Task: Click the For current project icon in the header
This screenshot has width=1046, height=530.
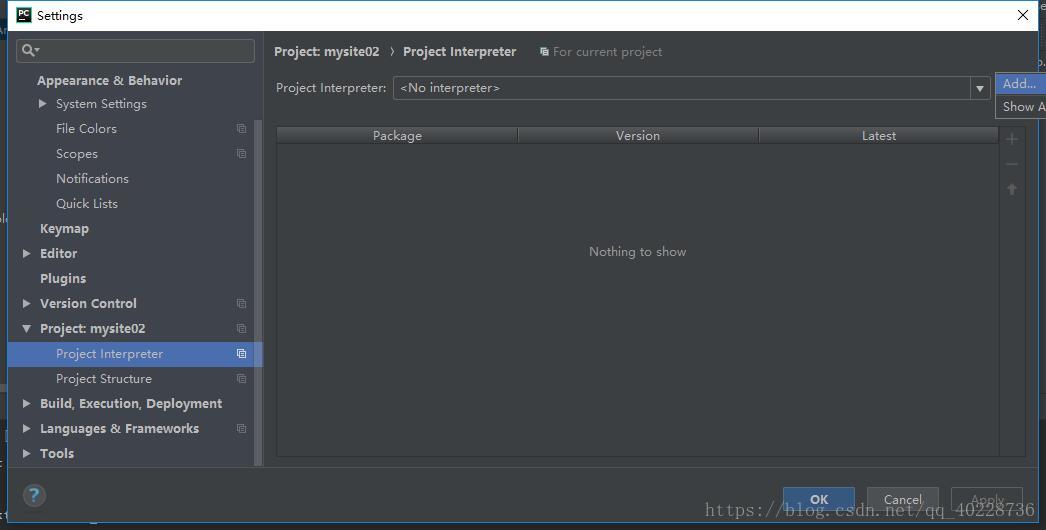Action: pyautogui.click(x=544, y=51)
